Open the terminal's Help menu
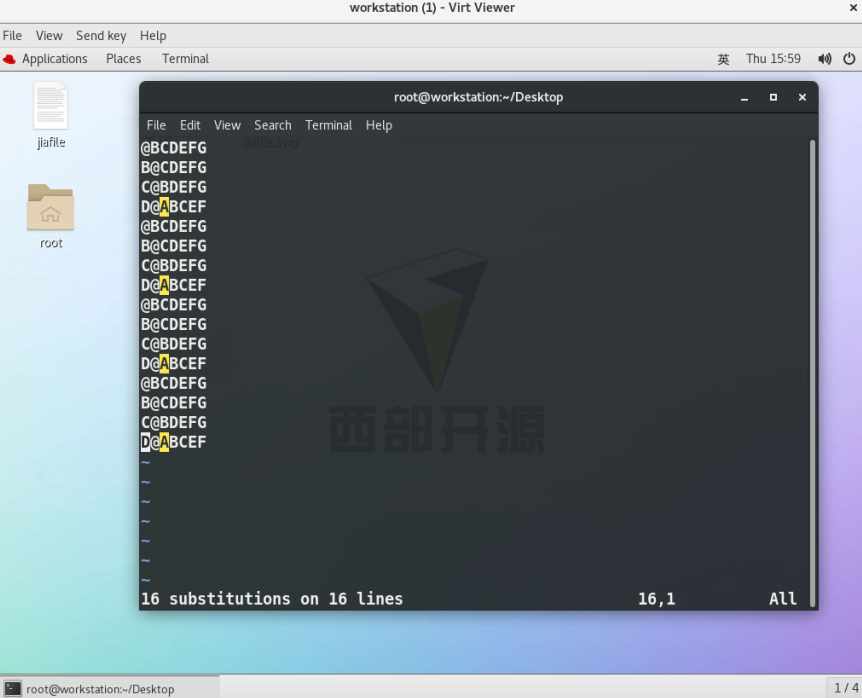The height and width of the screenshot is (698, 862). pos(379,125)
